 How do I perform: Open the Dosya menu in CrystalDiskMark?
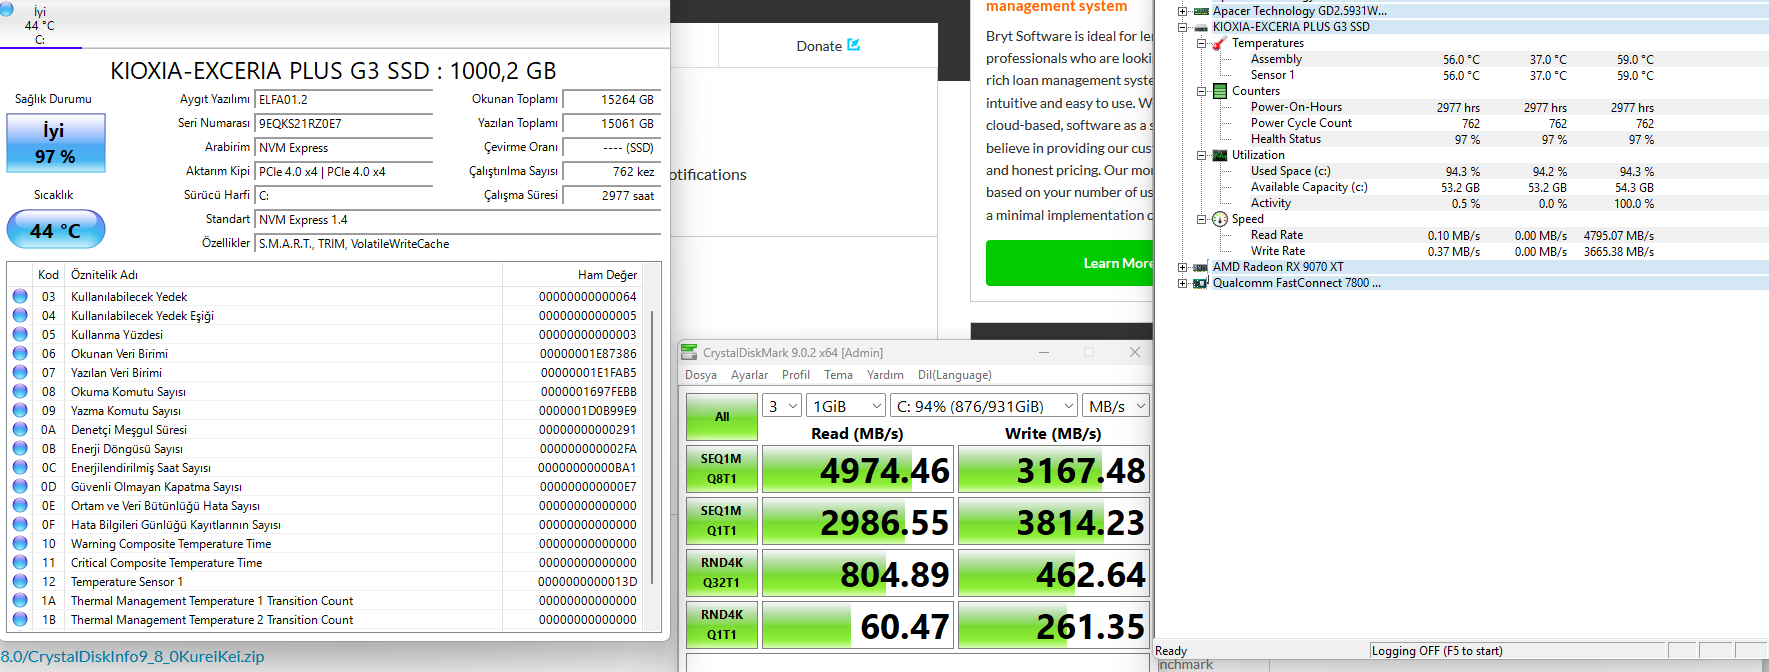tap(700, 375)
